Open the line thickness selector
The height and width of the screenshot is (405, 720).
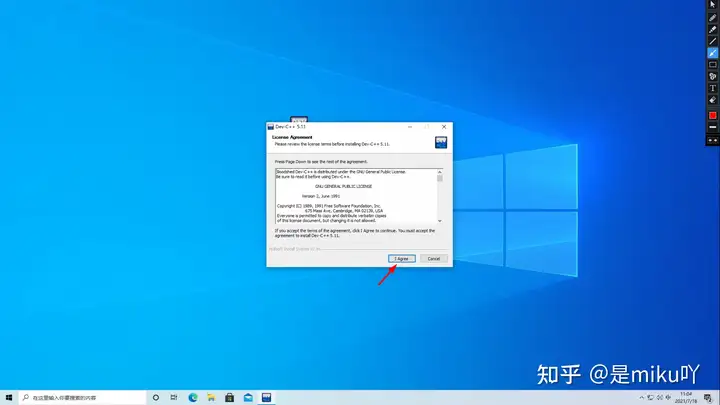coord(712,127)
